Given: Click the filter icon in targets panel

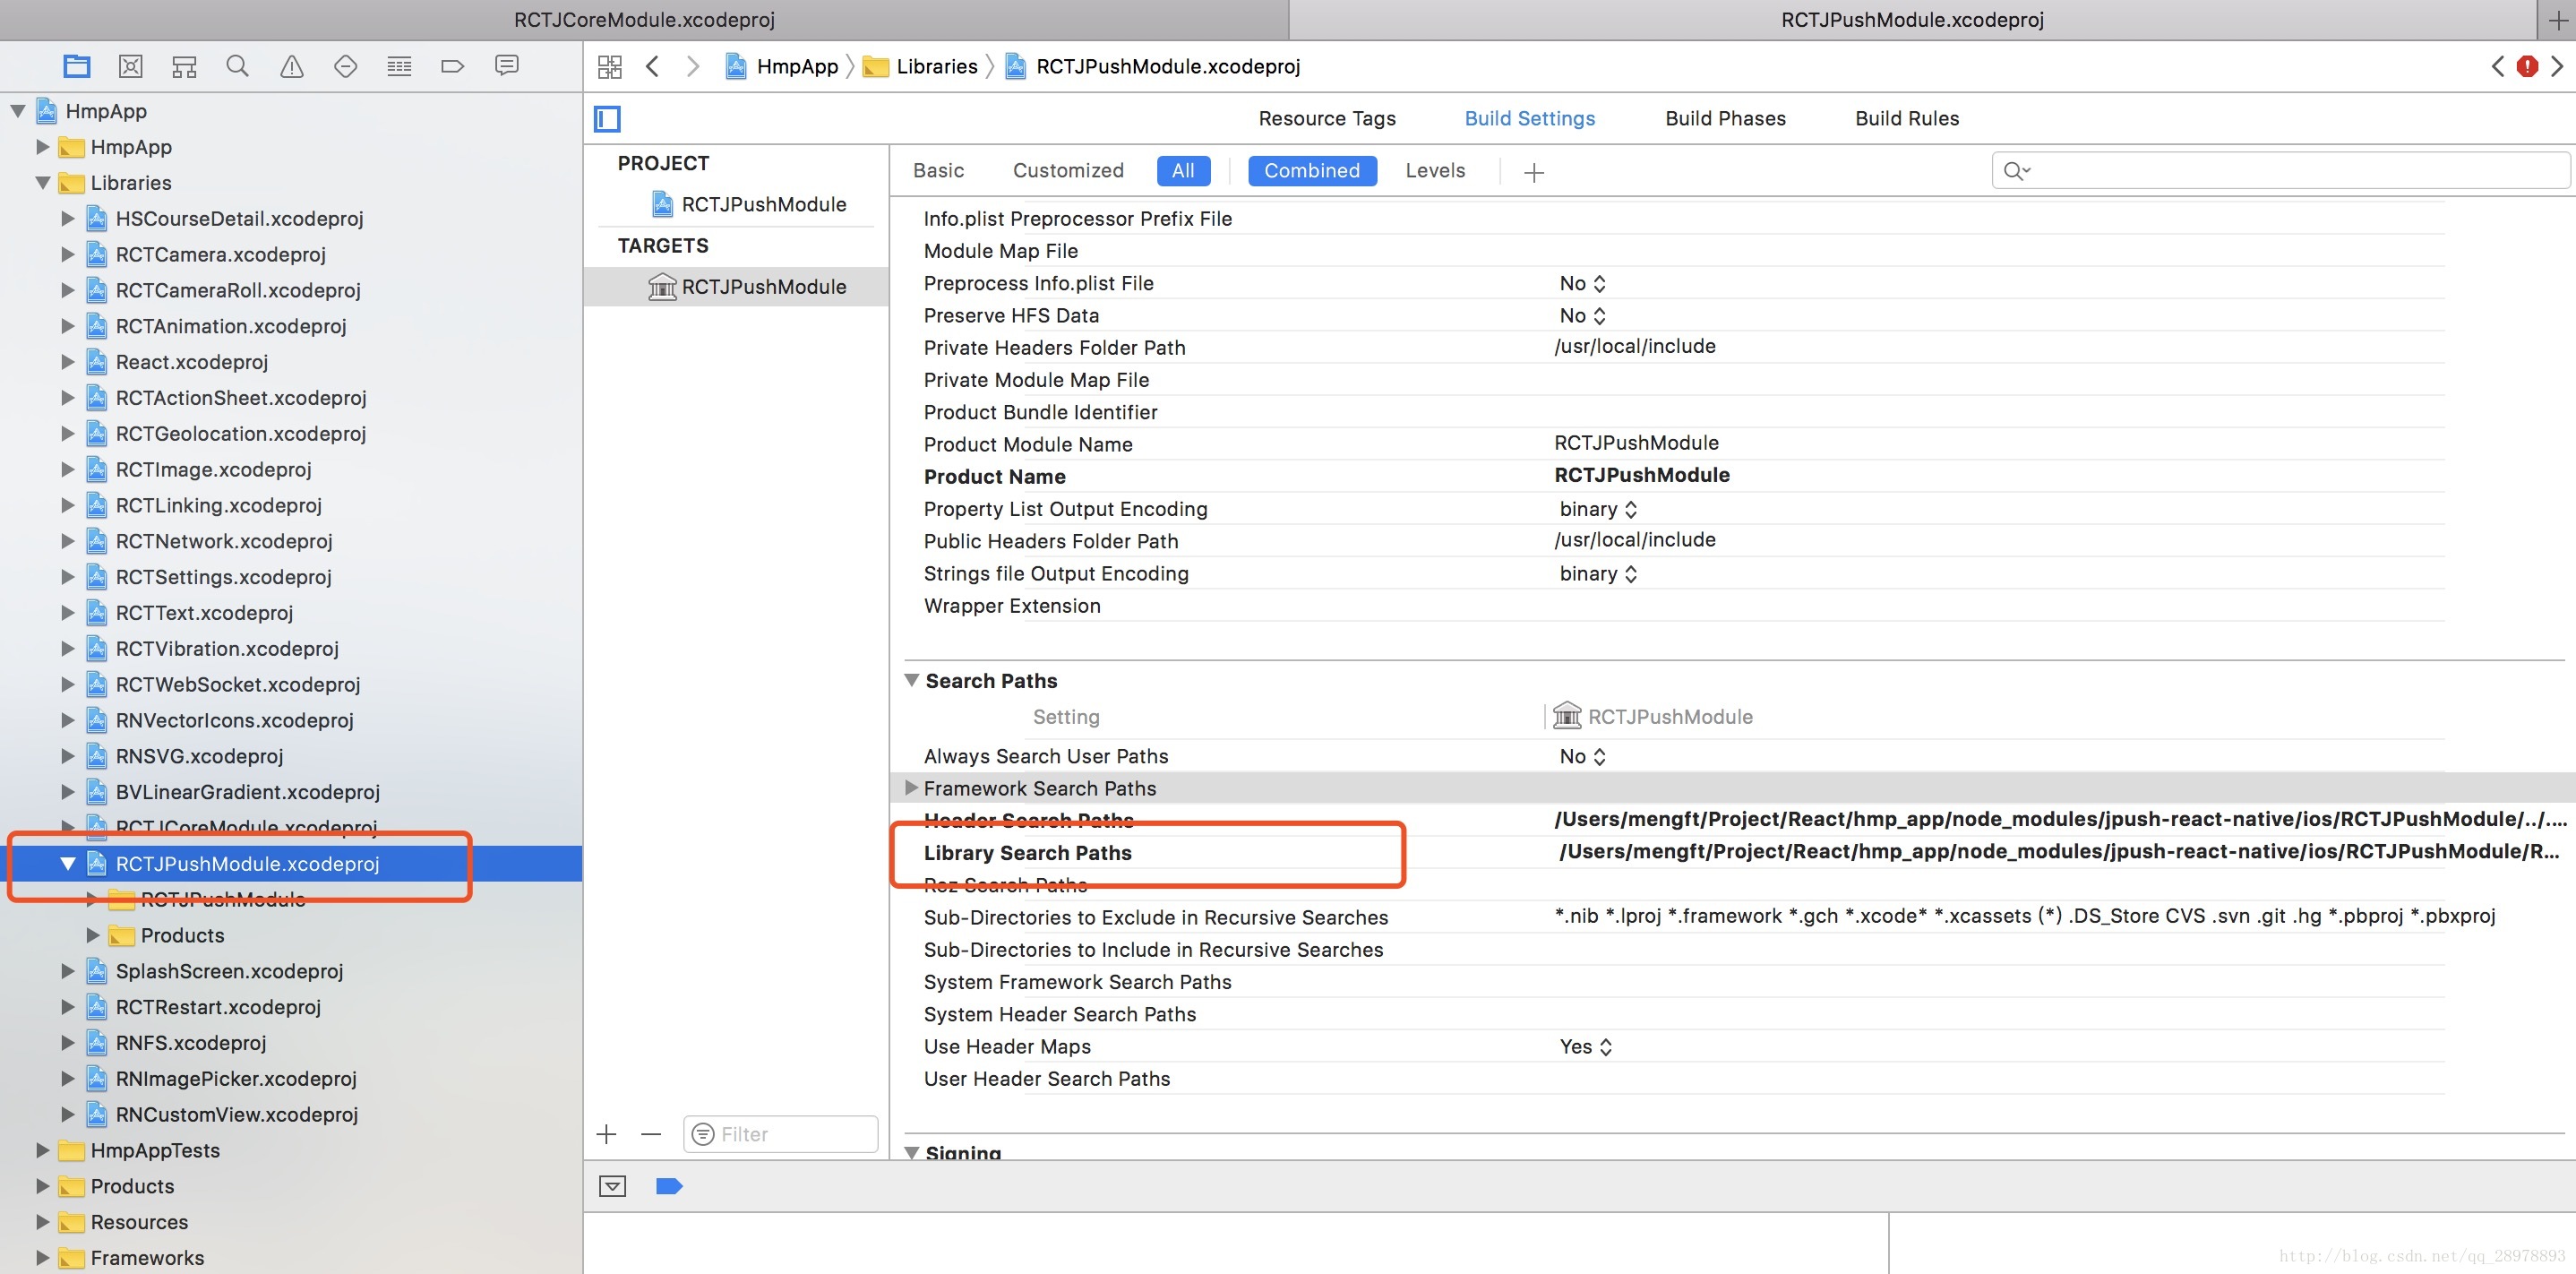Looking at the screenshot, I should pyautogui.click(x=703, y=1134).
